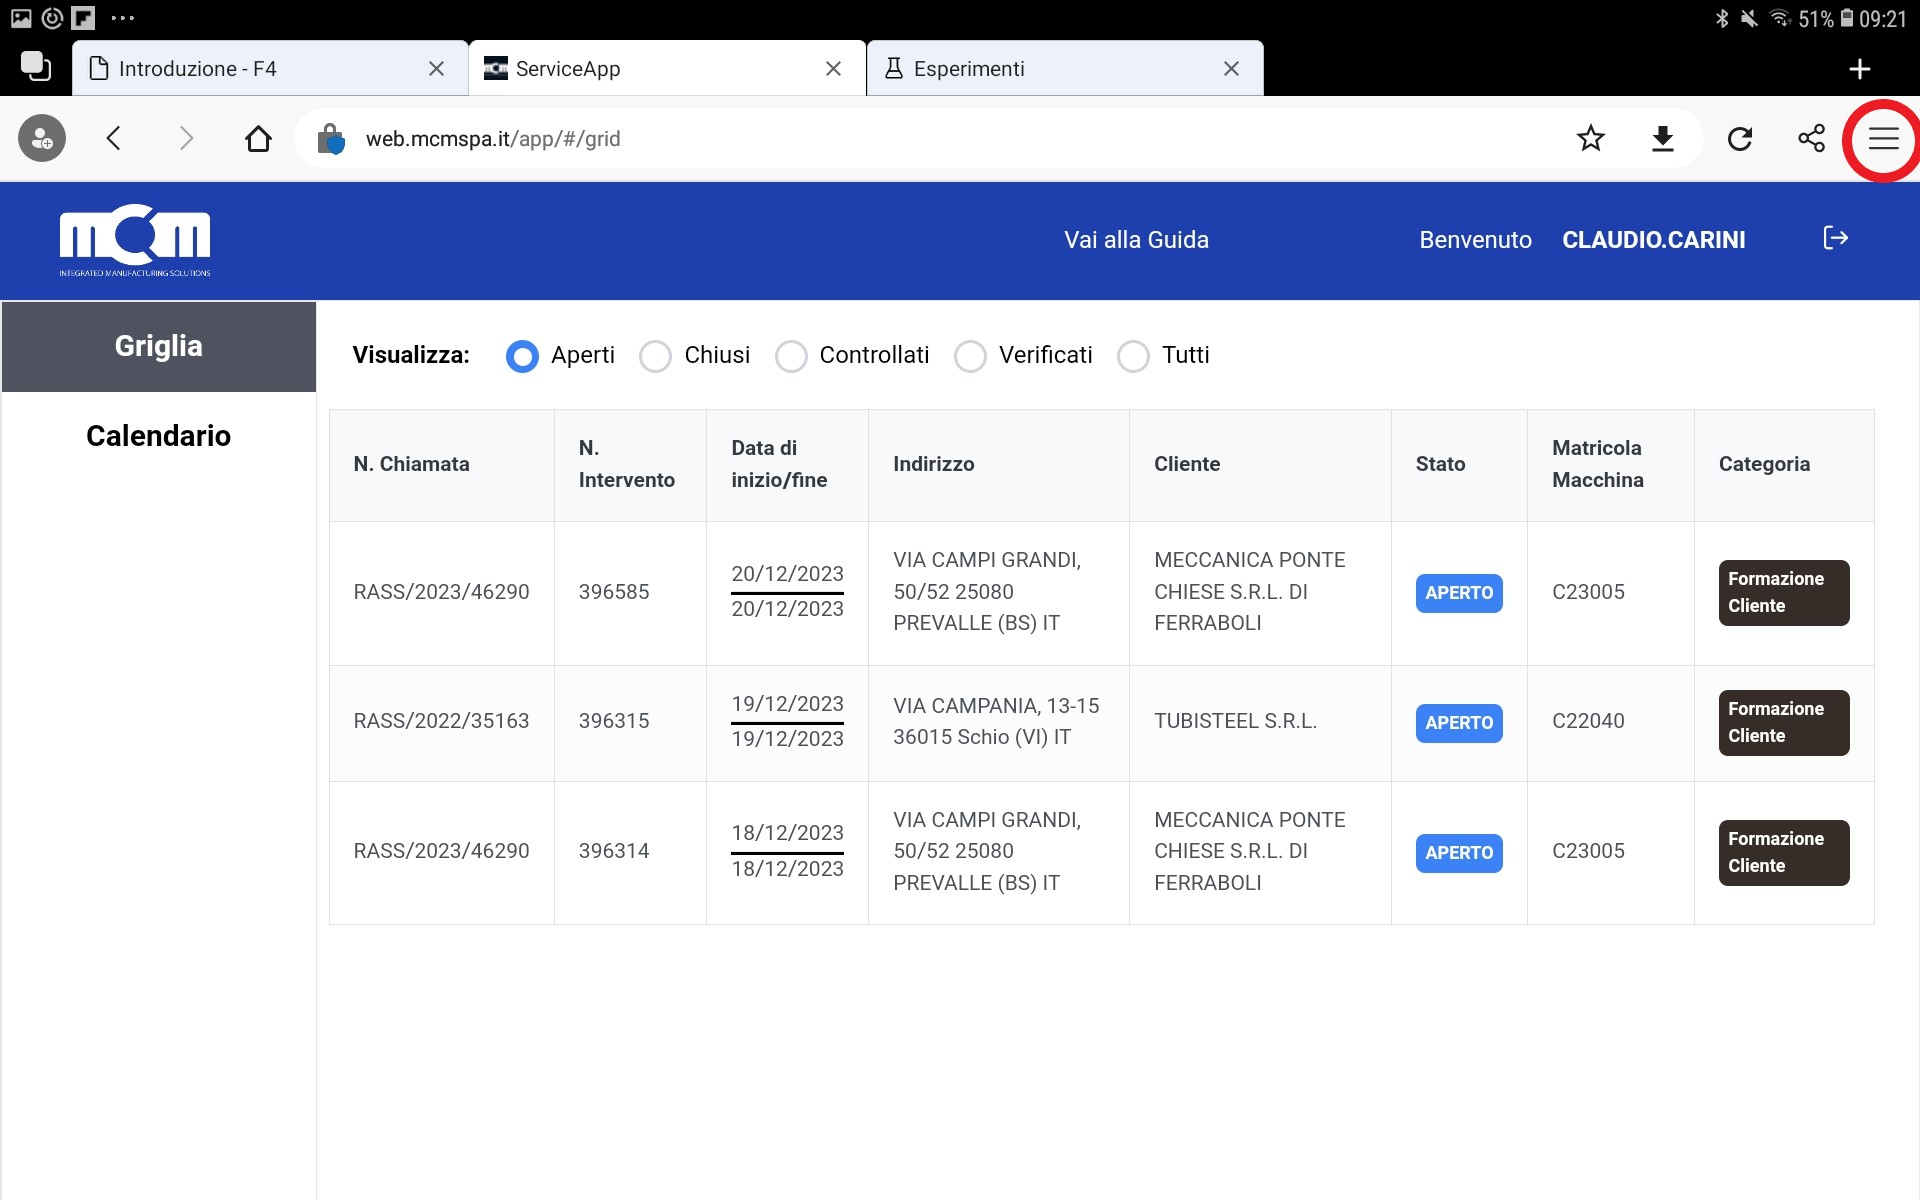This screenshot has height=1200, width=1920.
Task: Click the download icon in the address bar
Action: [1663, 139]
